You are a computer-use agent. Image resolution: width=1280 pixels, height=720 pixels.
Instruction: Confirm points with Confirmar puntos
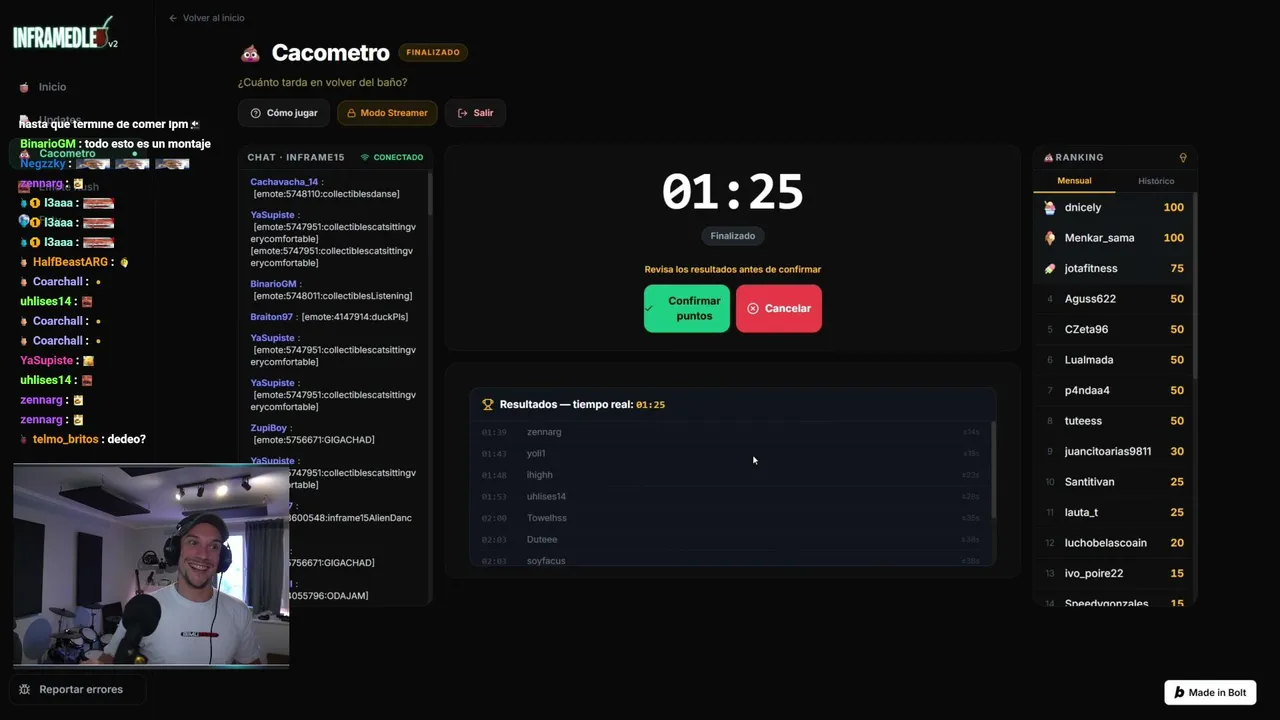[x=687, y=308]
